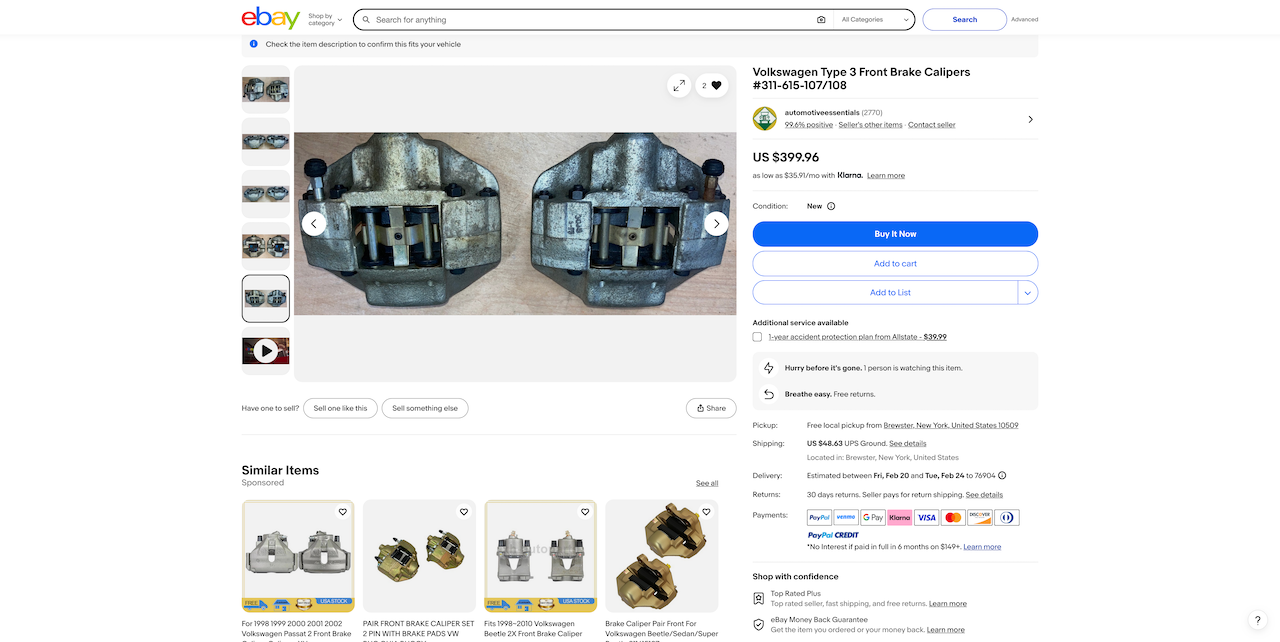Click the Condition info icon
The width and height of the screenshot is (1280, 642).
click(831, 207)
